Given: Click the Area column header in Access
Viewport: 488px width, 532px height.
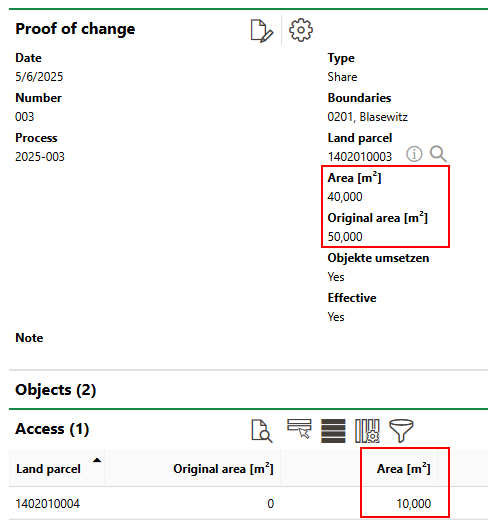Looking at the screenshot, I should pos(403,469).
